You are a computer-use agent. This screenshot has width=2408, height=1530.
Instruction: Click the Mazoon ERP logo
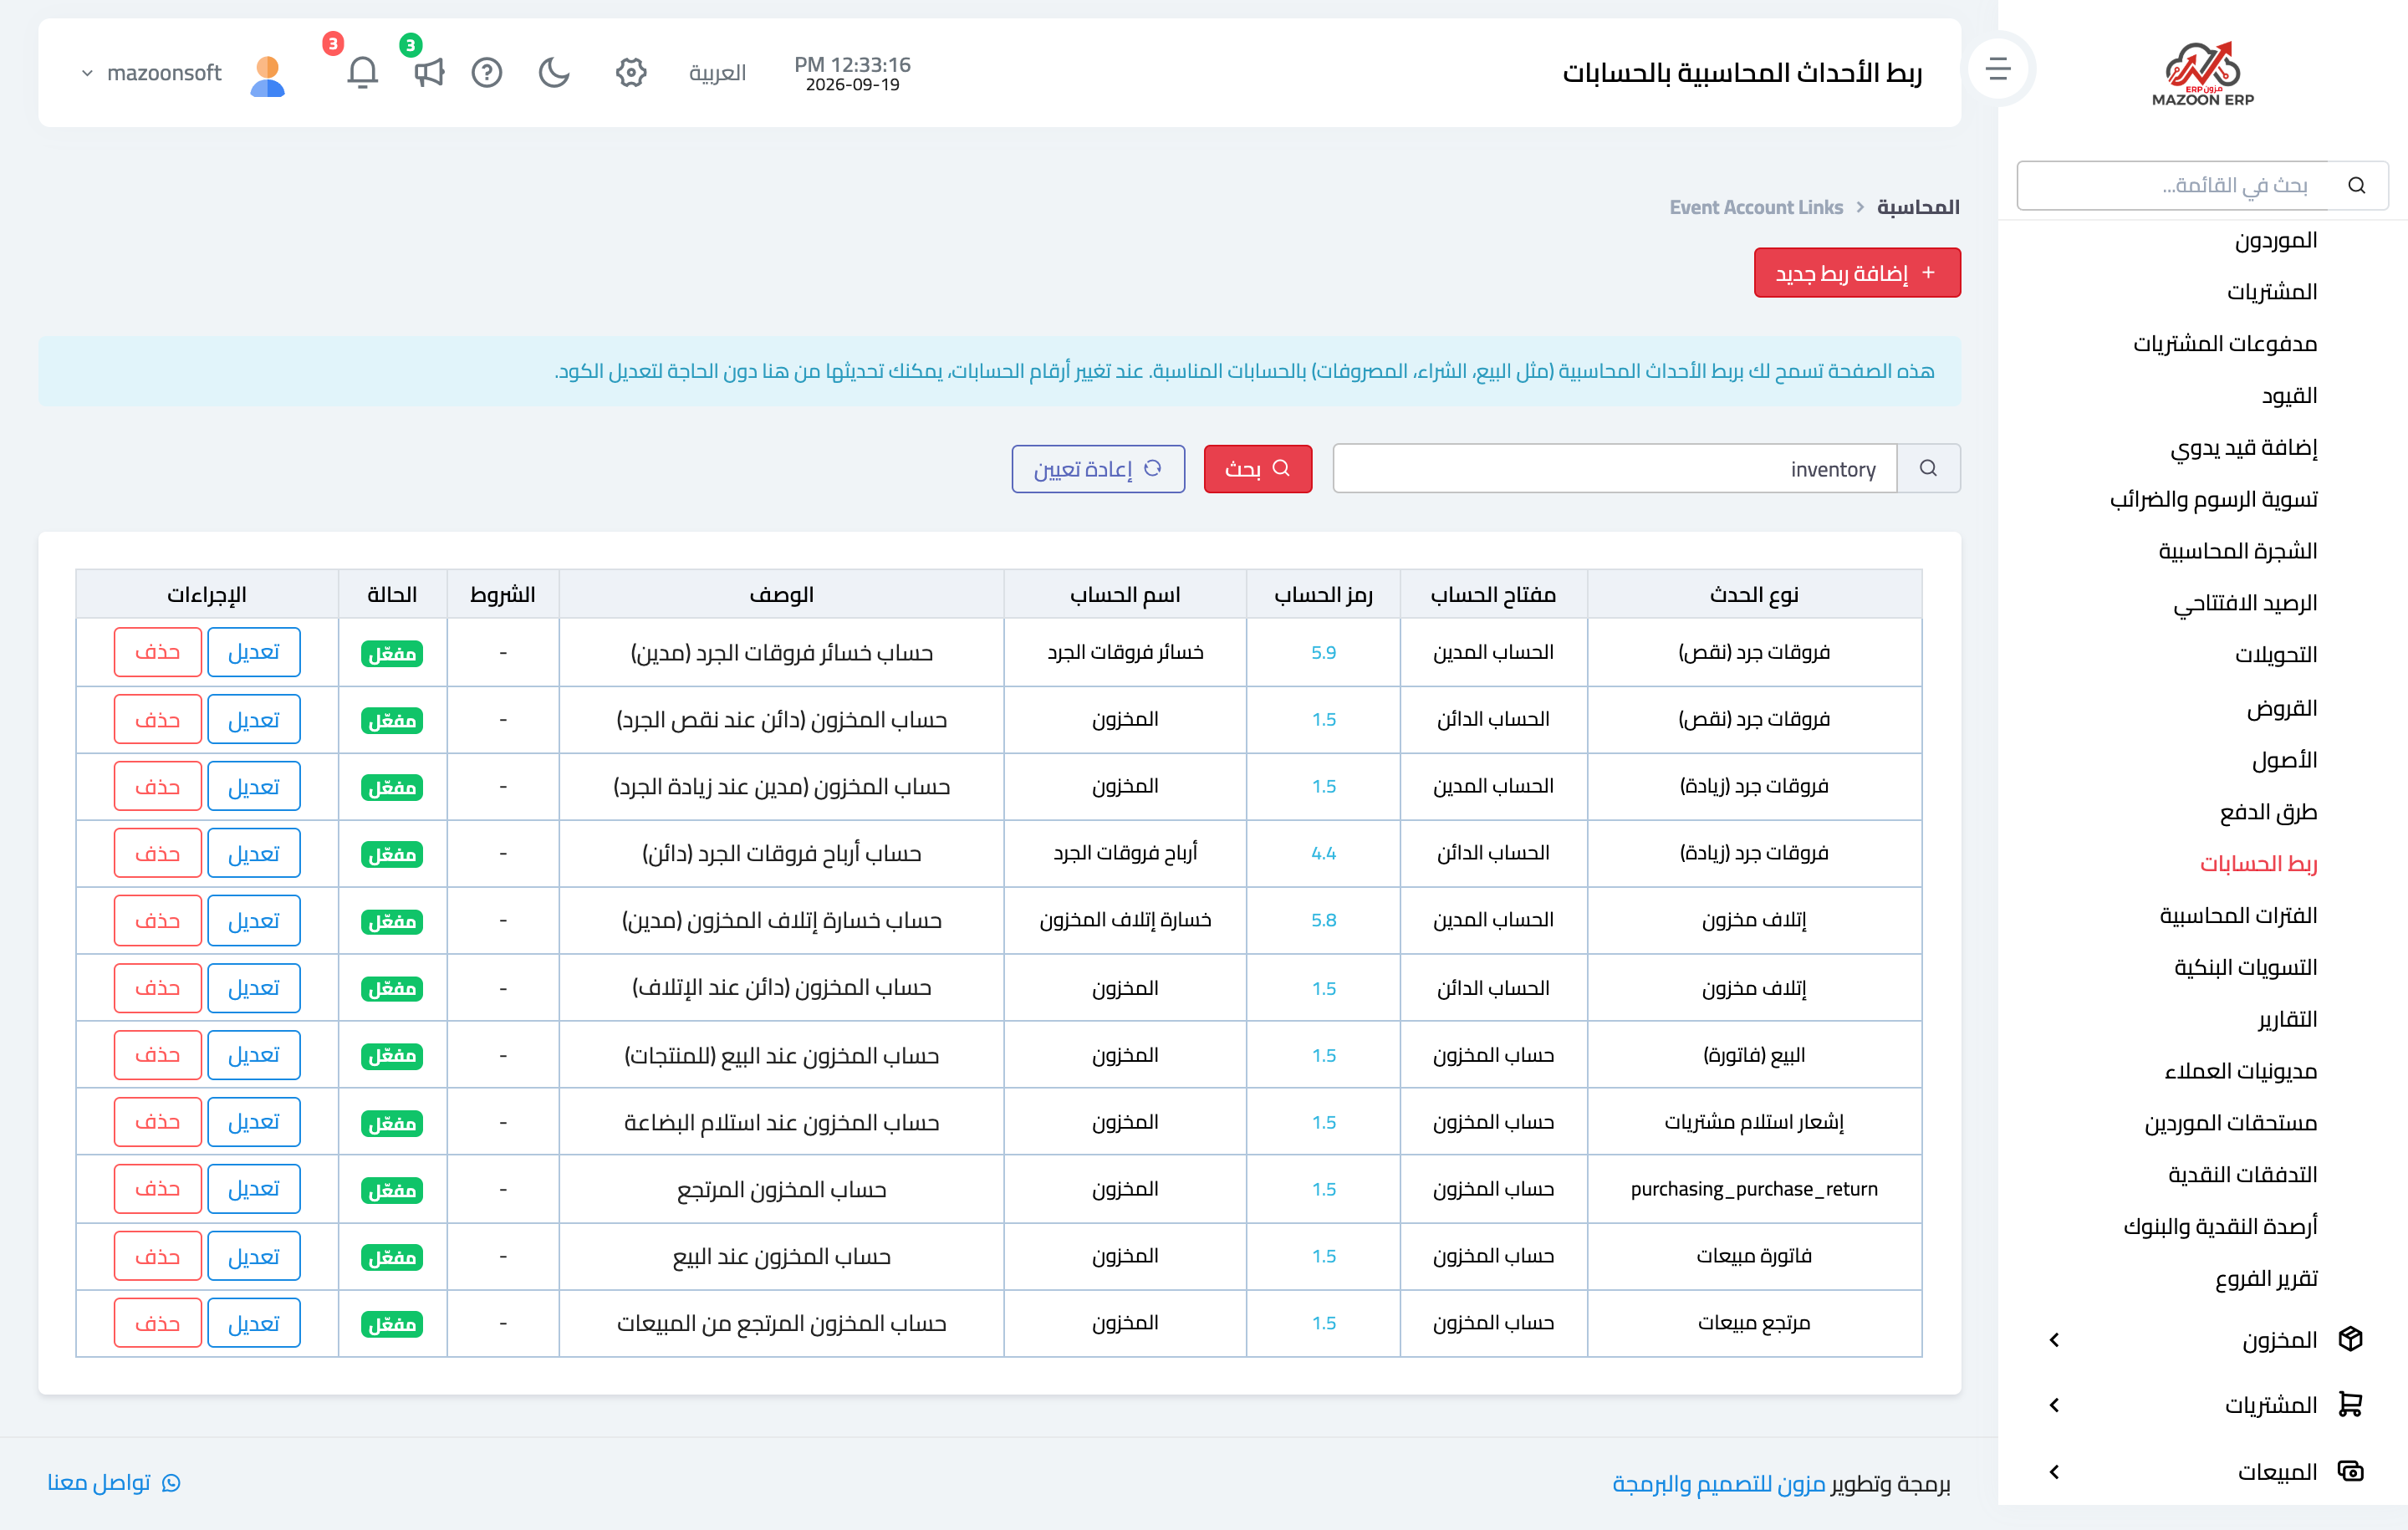pos(2202,73)
